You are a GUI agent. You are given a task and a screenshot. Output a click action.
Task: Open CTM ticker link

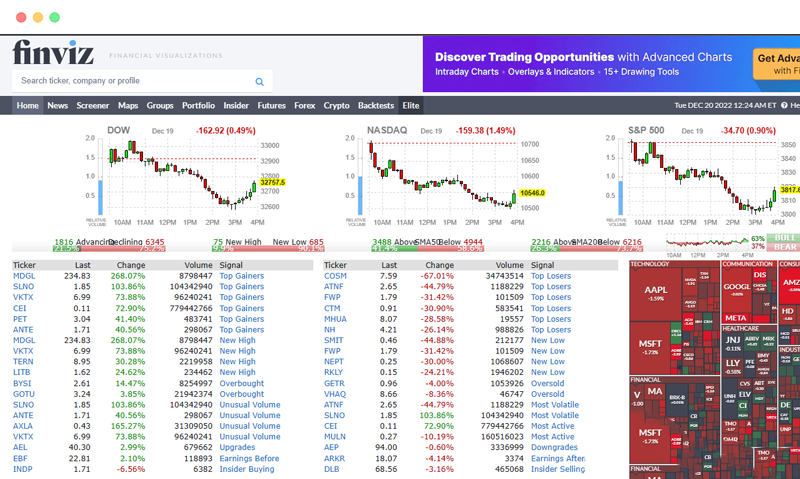[332, 308]
